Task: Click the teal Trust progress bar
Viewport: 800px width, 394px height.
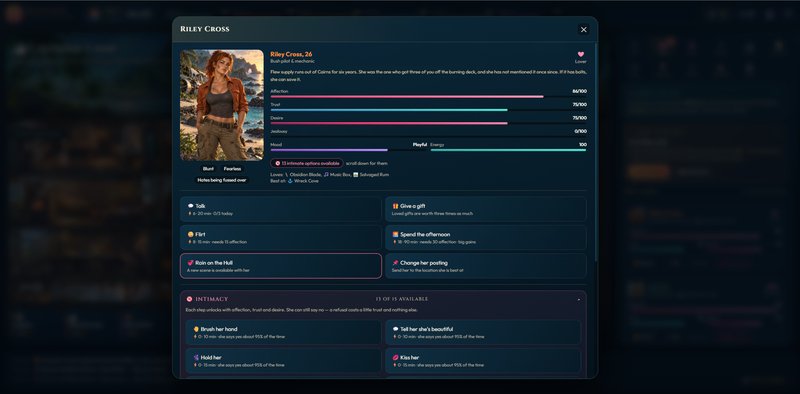Action: (x=389, y=110)
